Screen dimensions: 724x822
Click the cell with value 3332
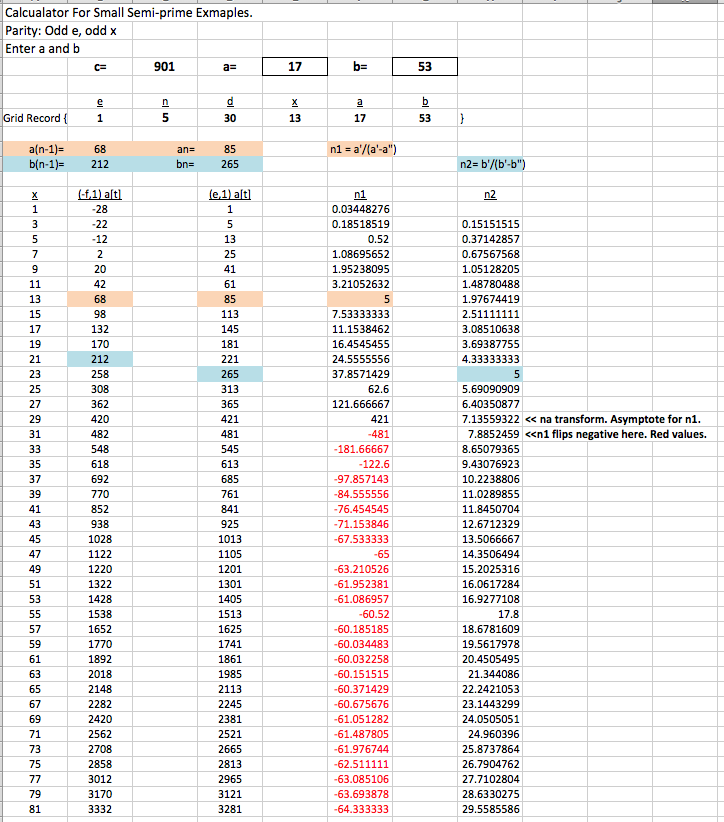click(x=100, y=809)
